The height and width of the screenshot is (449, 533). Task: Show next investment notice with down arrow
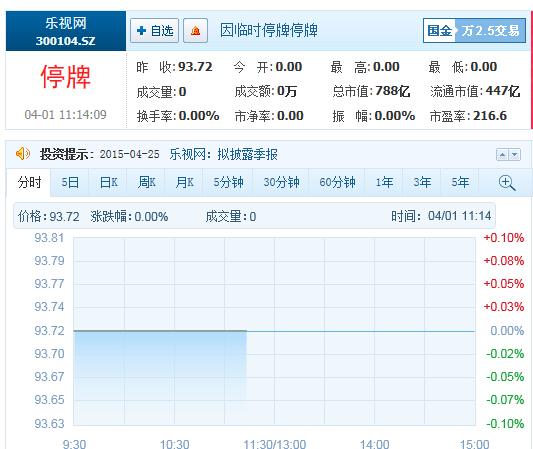point(515,155)
